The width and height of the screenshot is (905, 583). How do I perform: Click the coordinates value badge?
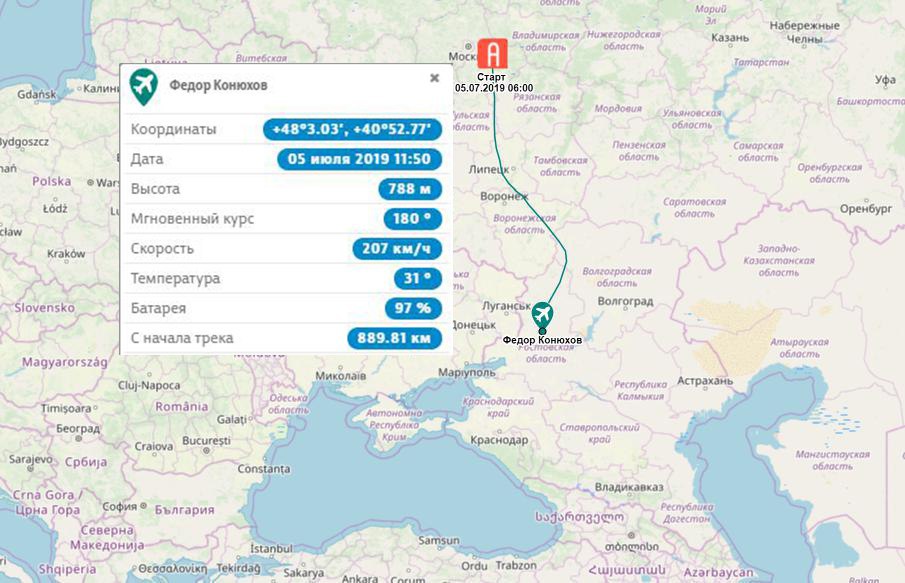pos(353,129)
